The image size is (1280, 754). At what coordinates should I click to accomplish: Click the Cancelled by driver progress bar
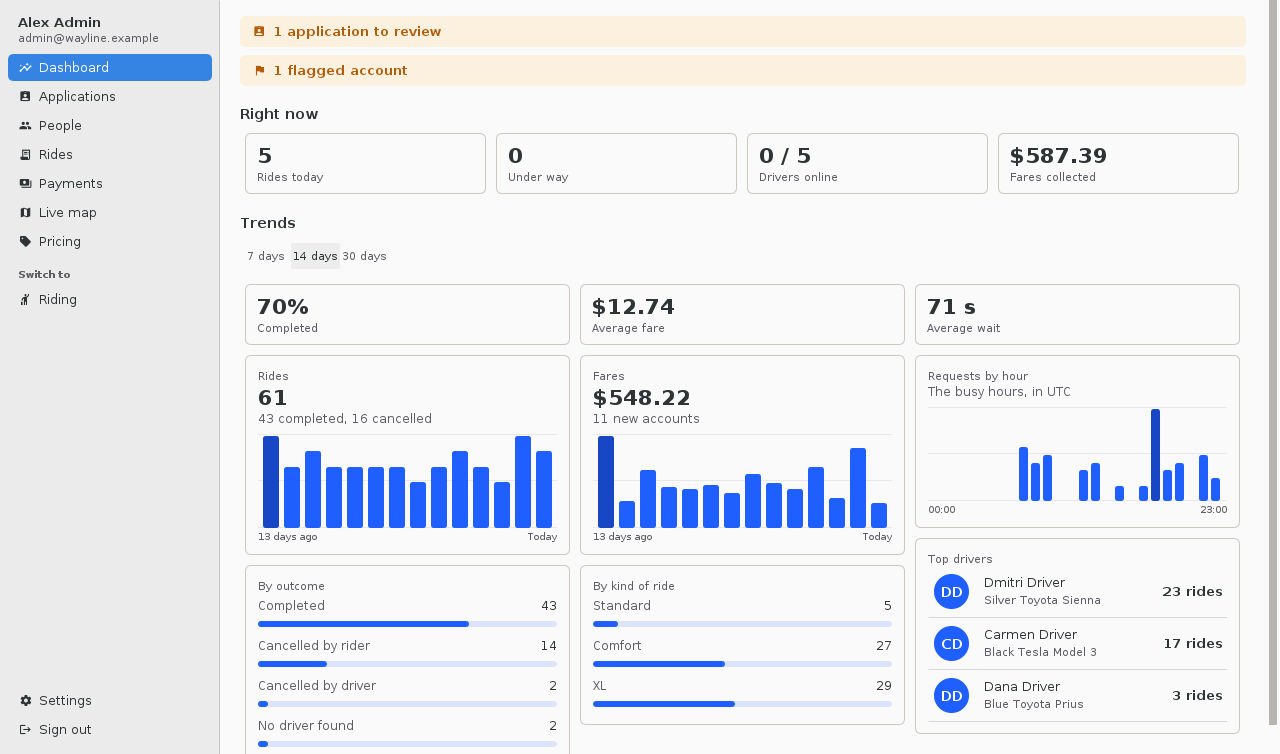click(407, 704)
